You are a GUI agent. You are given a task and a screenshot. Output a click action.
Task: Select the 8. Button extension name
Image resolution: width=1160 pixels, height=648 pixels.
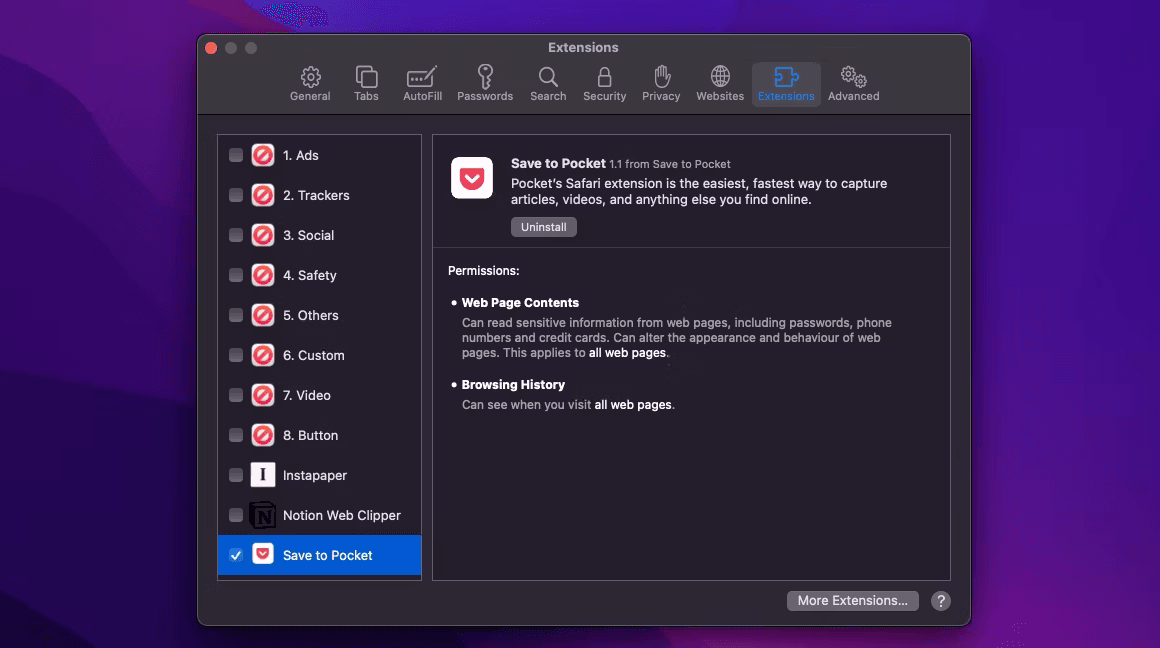click(310, 435)
